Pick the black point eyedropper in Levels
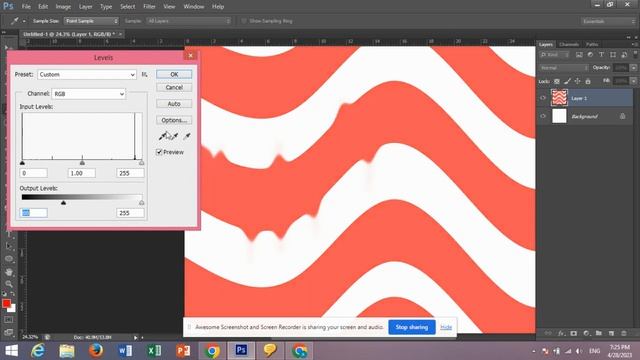The image size is (640, 360). click(162, 136)
